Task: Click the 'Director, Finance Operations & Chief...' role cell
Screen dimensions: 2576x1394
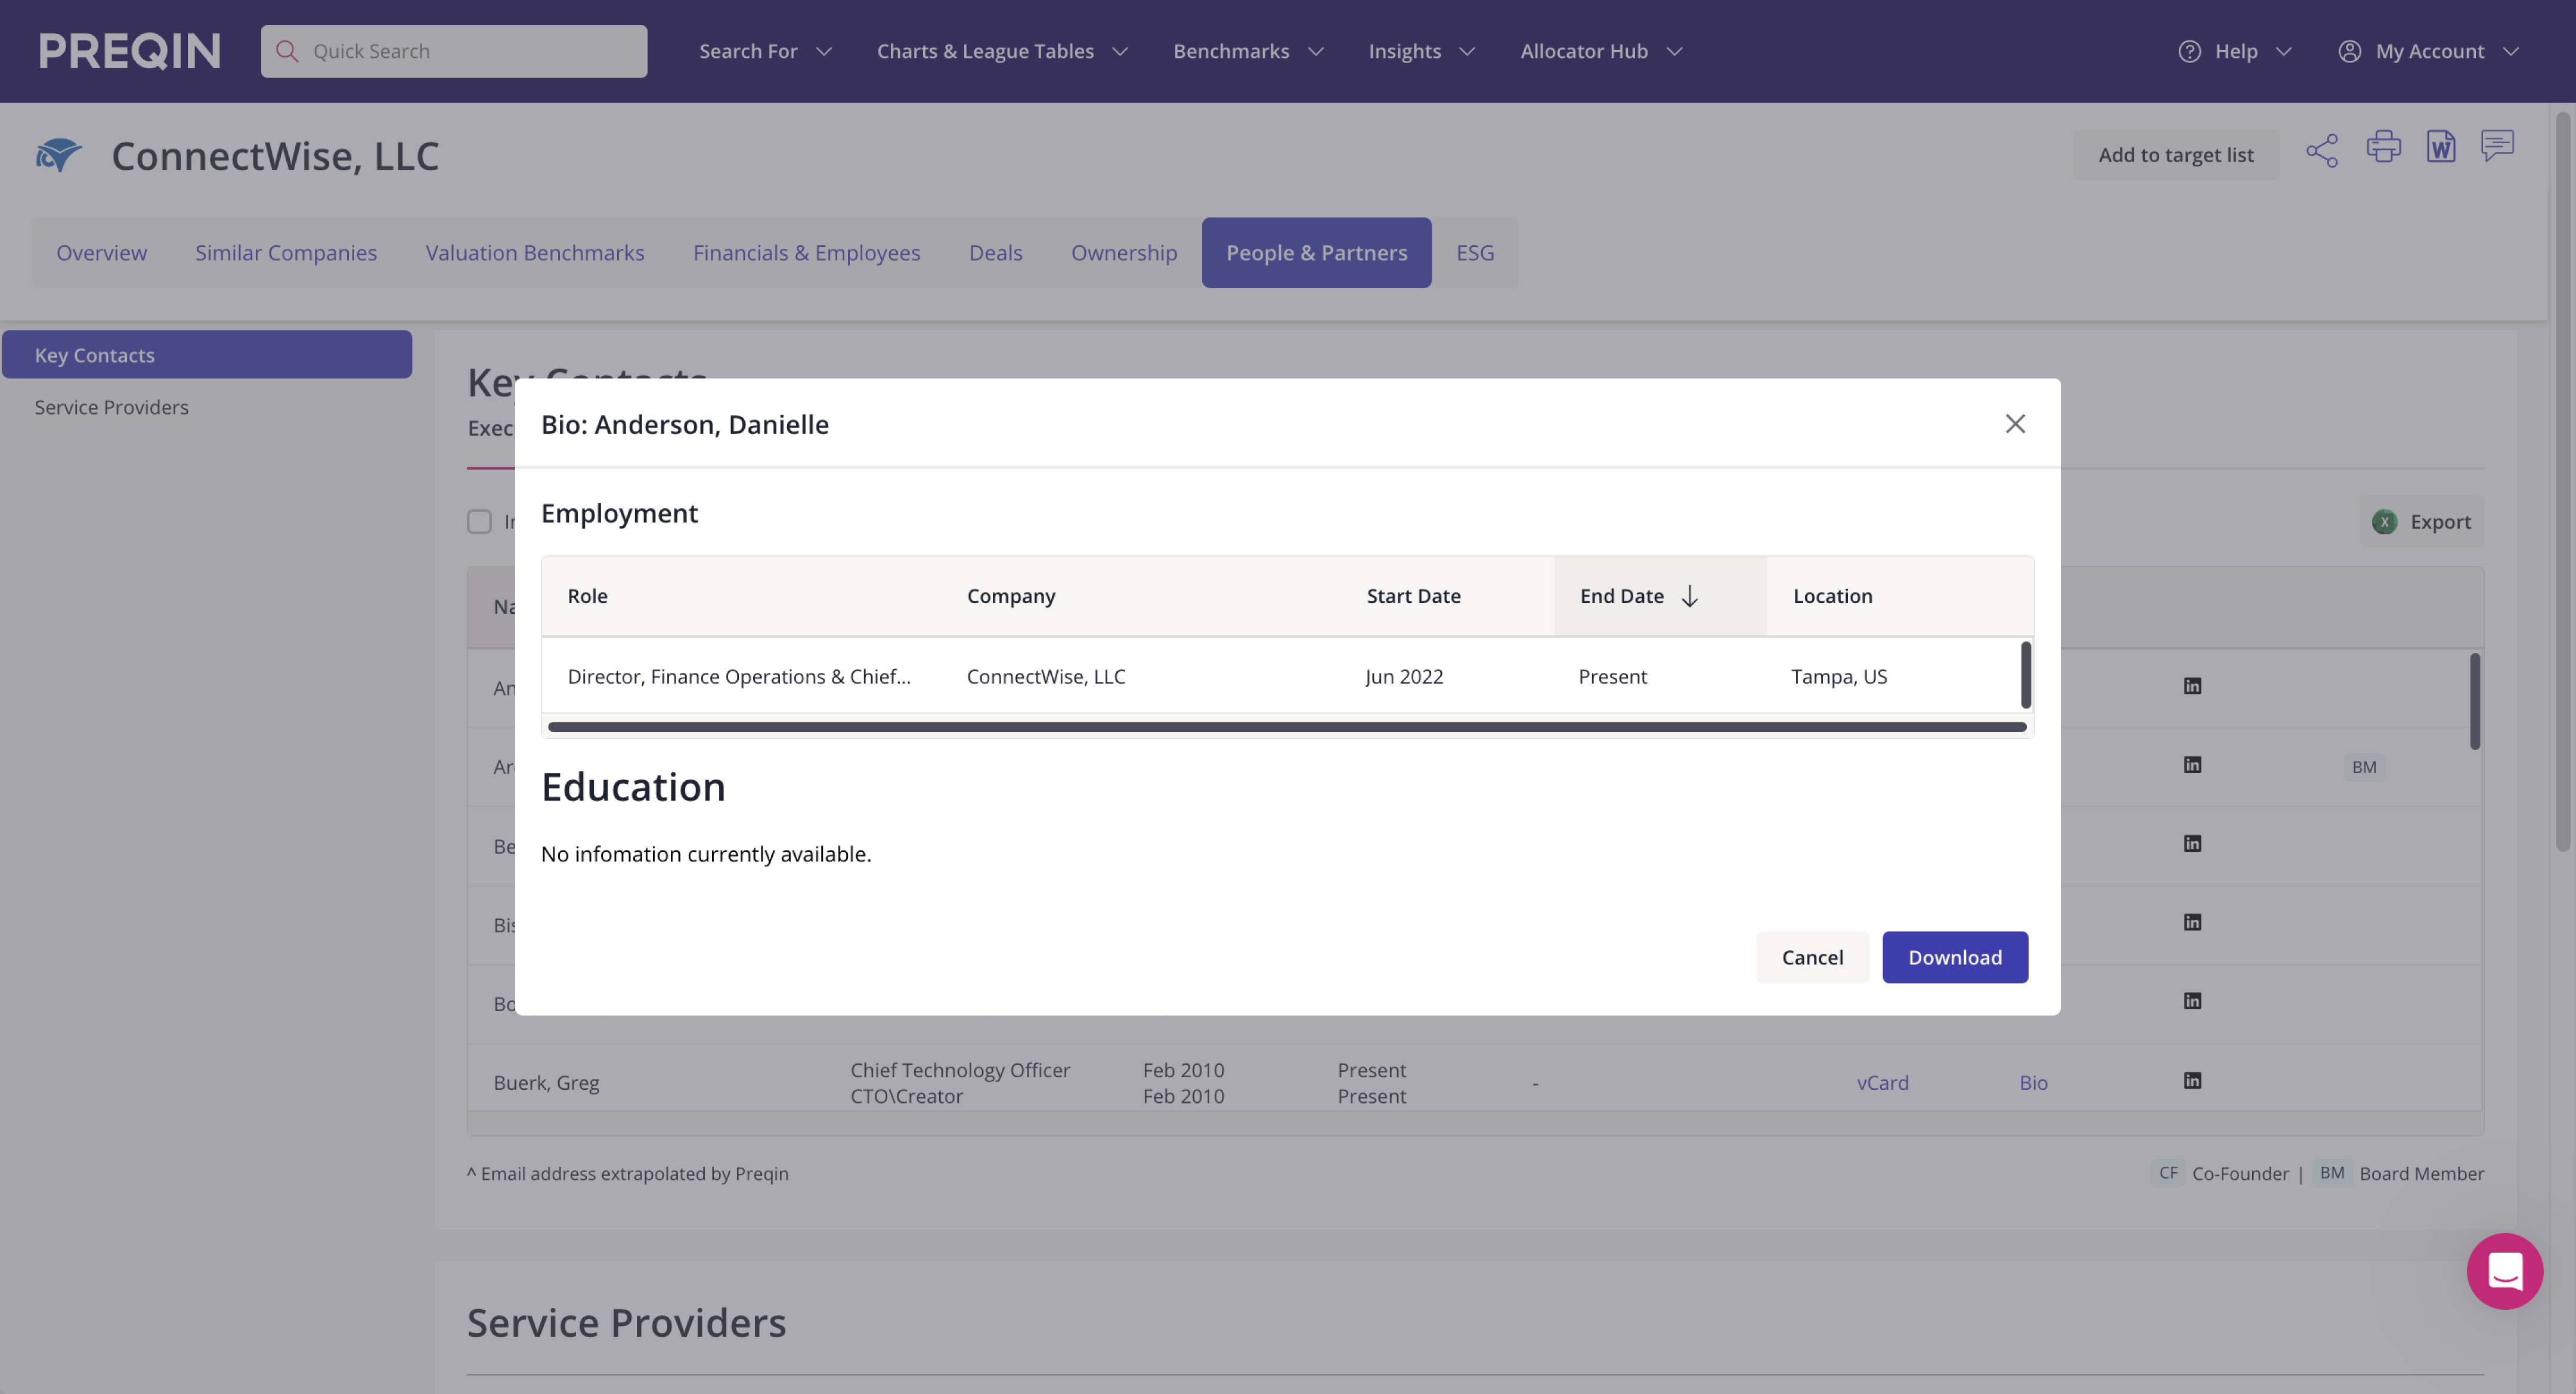Action: 739,677
